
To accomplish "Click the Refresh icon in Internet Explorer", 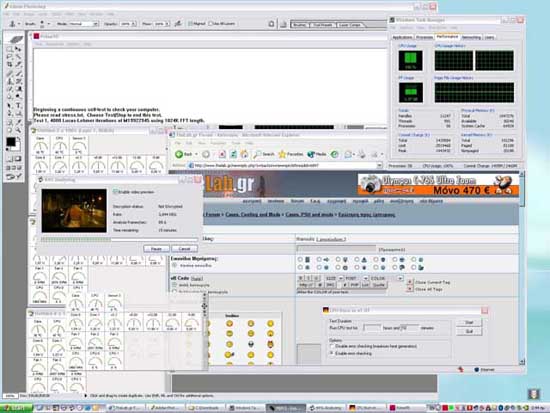I will (x=233, y=154).
